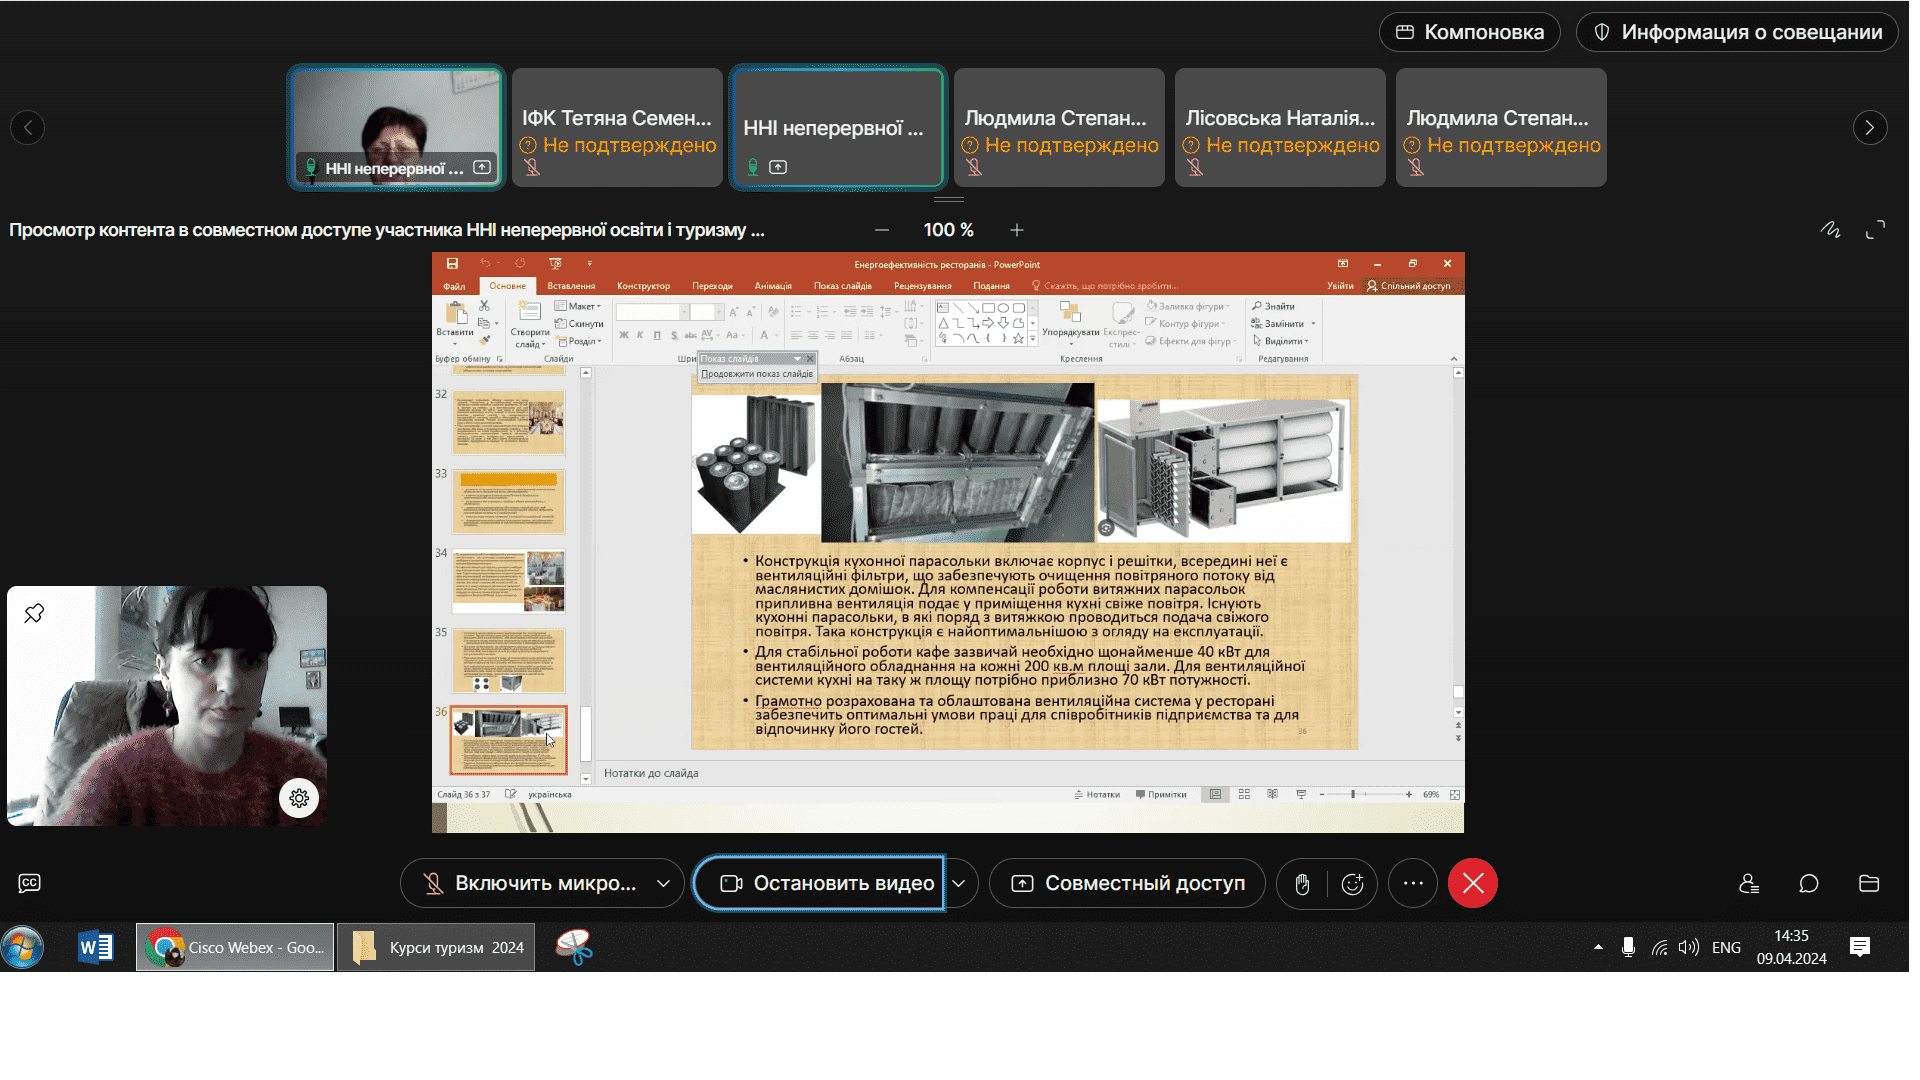Show previous participants with left arrow

(x=27, y=127)
